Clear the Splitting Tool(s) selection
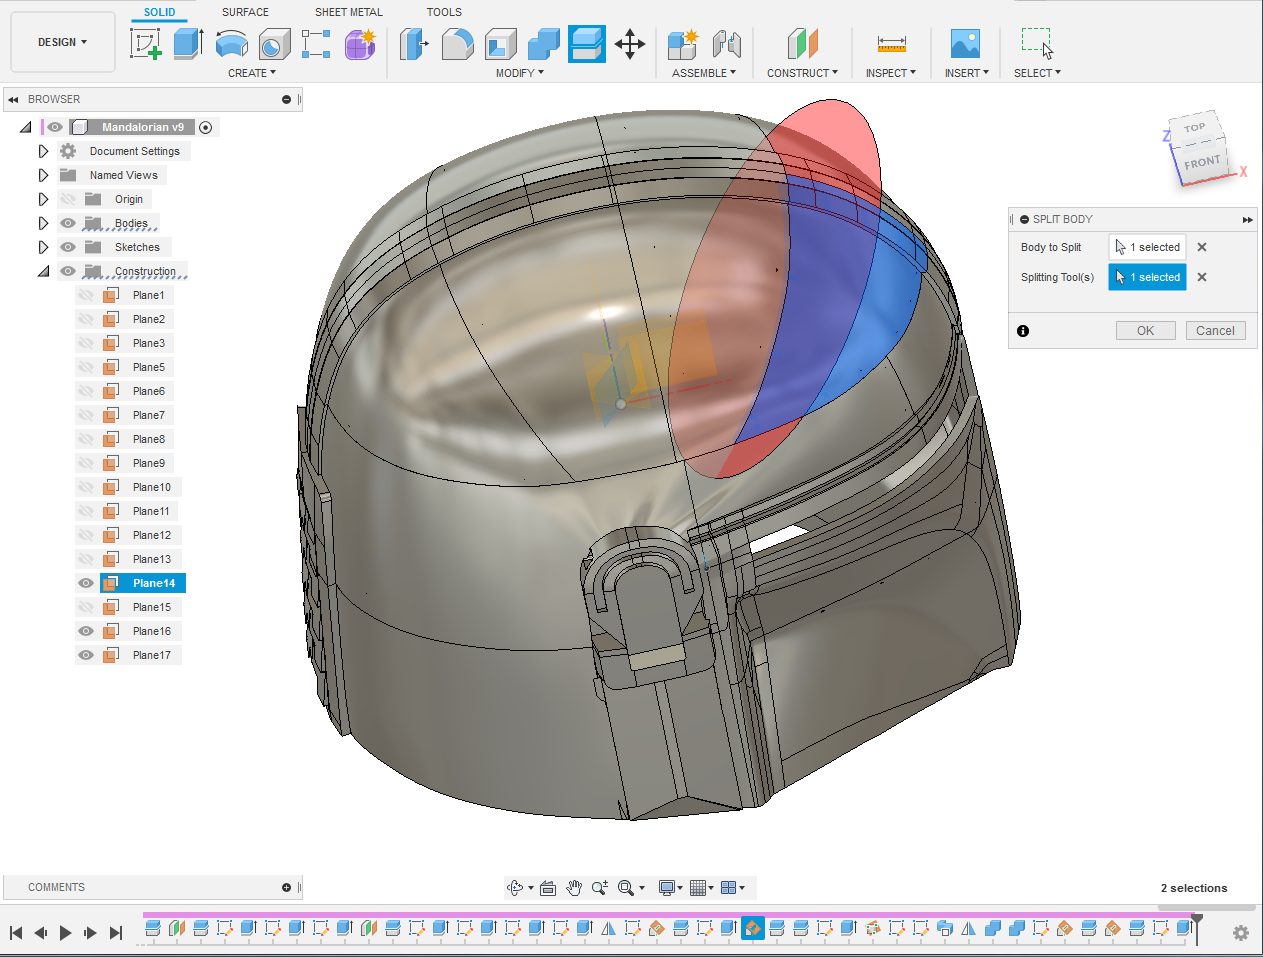The width and height of the screenshot is (1263, 957). (x=1202, y=277)
